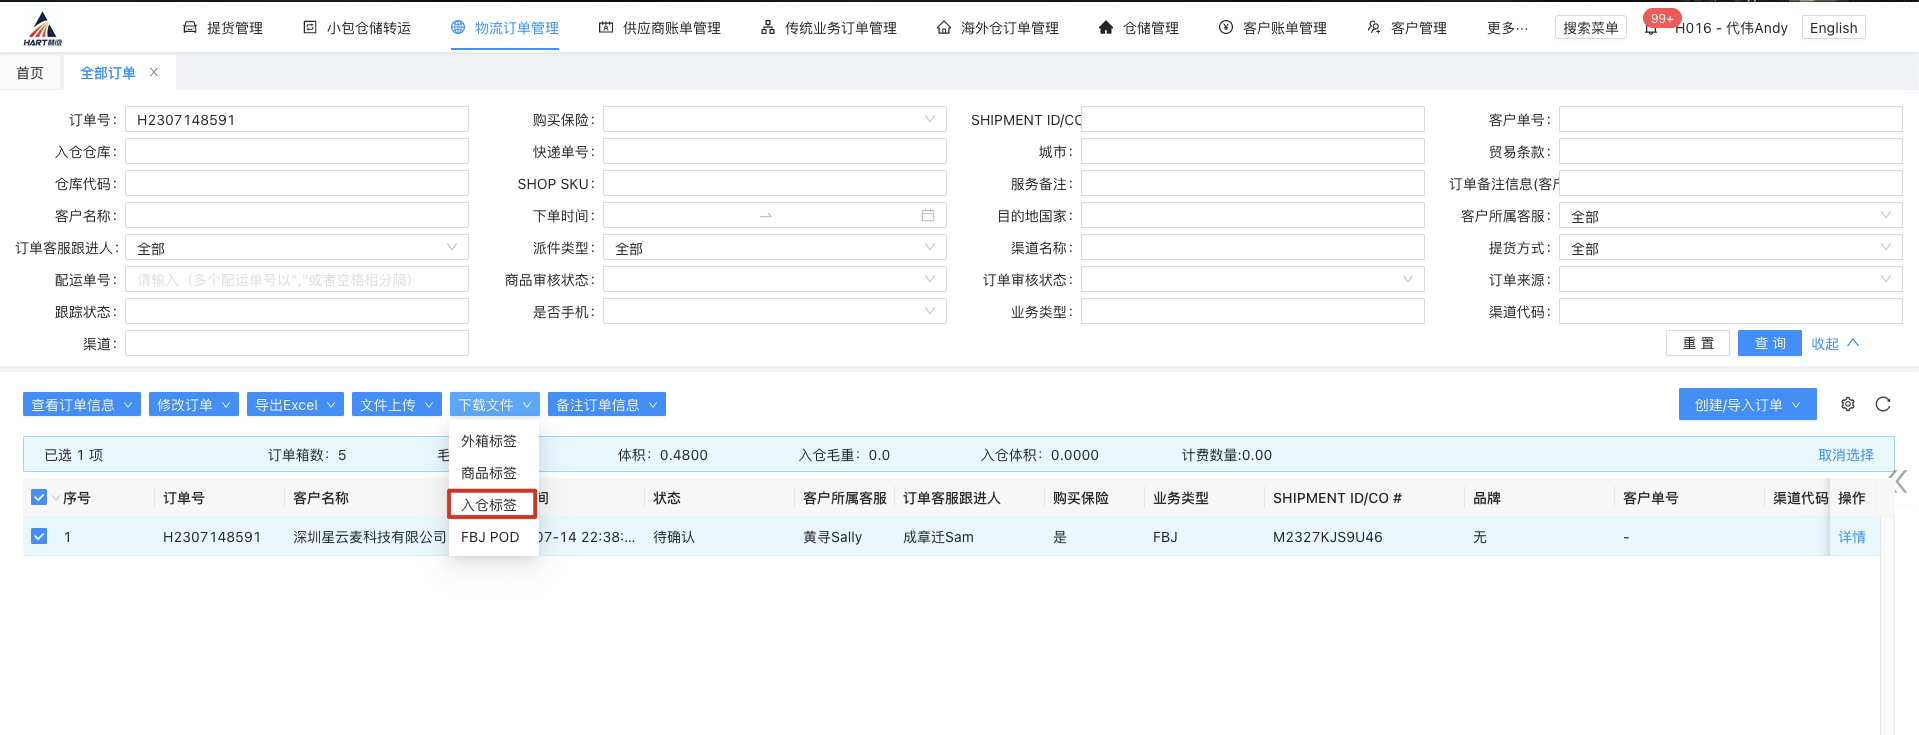1919x735 pixels.
Task: Click the 订单号 input field
Action: [297, 120]
